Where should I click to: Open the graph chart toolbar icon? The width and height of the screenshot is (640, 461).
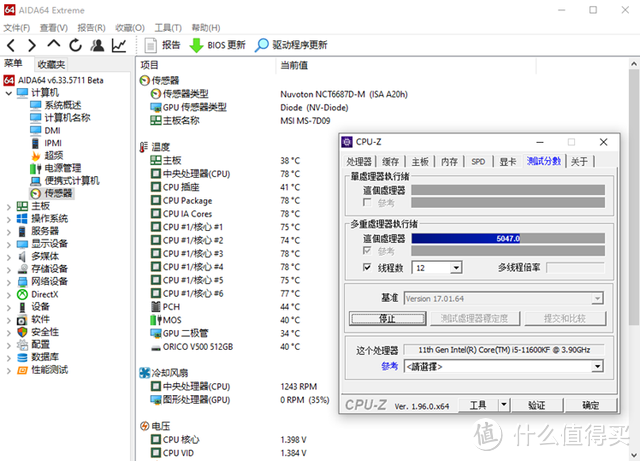tap(119, 45)
